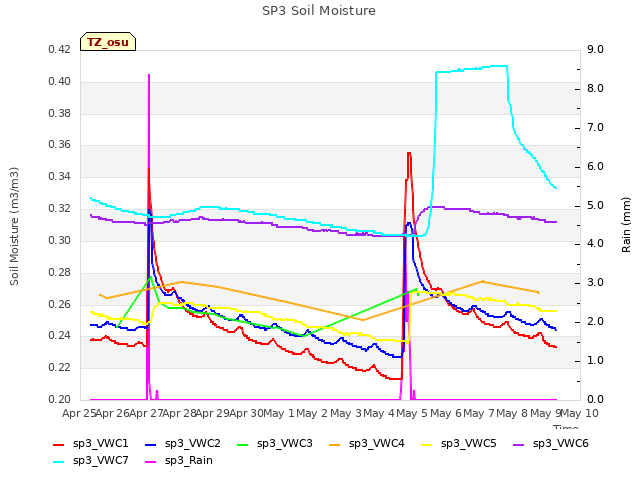
Task: Click the 5.0 rain axis tick label
Action: (x=595, y=205)
